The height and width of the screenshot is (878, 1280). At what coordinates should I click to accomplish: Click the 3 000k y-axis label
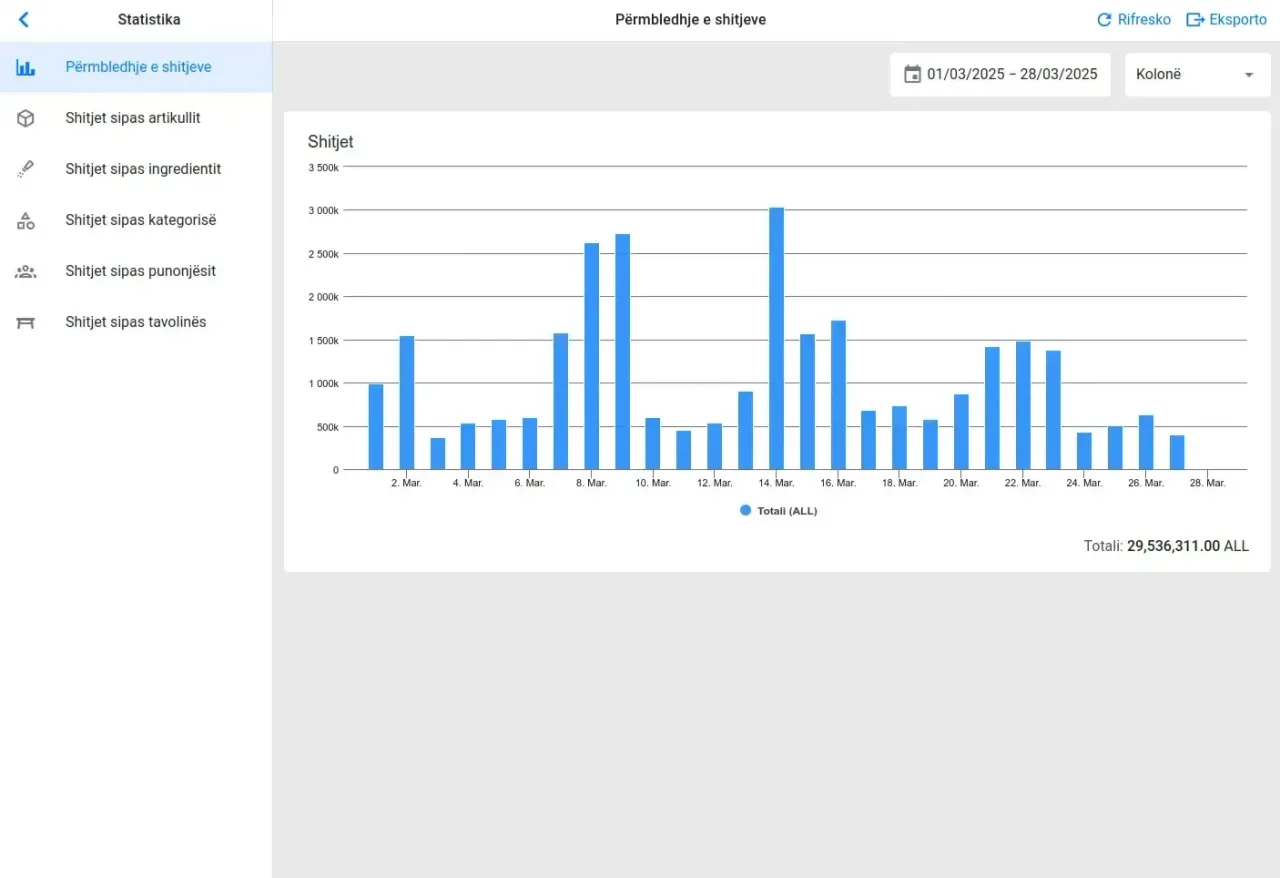(x=324, y=210)
